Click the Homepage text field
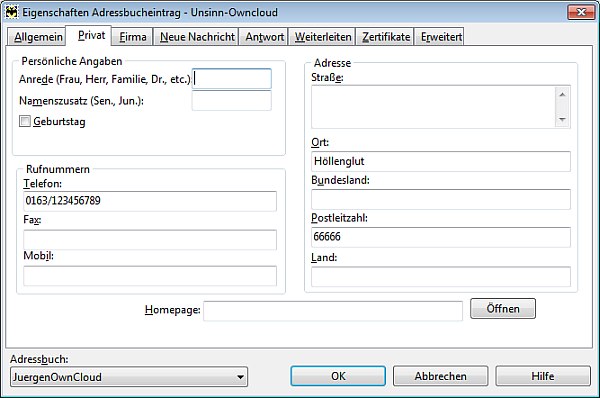Viewport: 600px width, 398px height. point(333,311)
